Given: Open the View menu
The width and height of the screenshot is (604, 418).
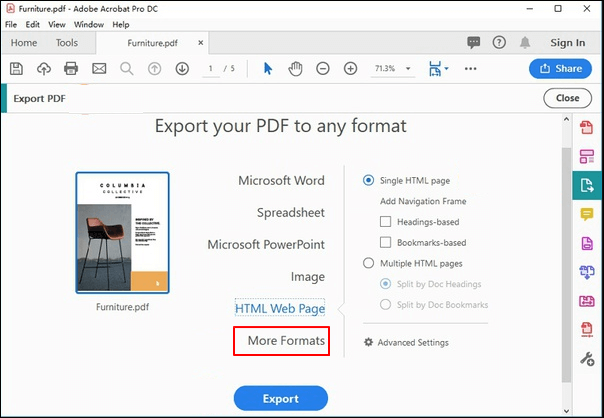Looking at the screenshot, I should pyautogui.click(x=57, y=25).
